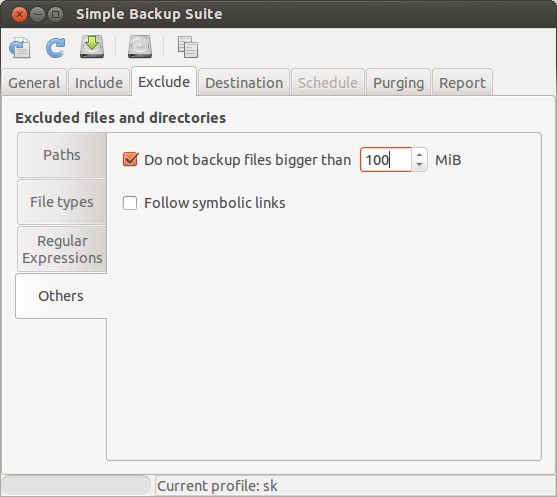Open the Purging tab
This screenshot has height=497, width=557.
399,83
